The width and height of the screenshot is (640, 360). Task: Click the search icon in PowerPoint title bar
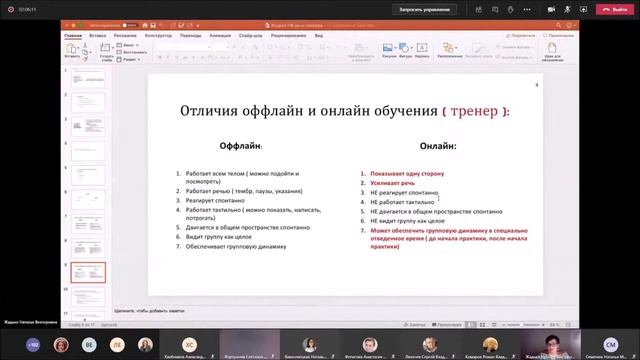pos(558,25)
